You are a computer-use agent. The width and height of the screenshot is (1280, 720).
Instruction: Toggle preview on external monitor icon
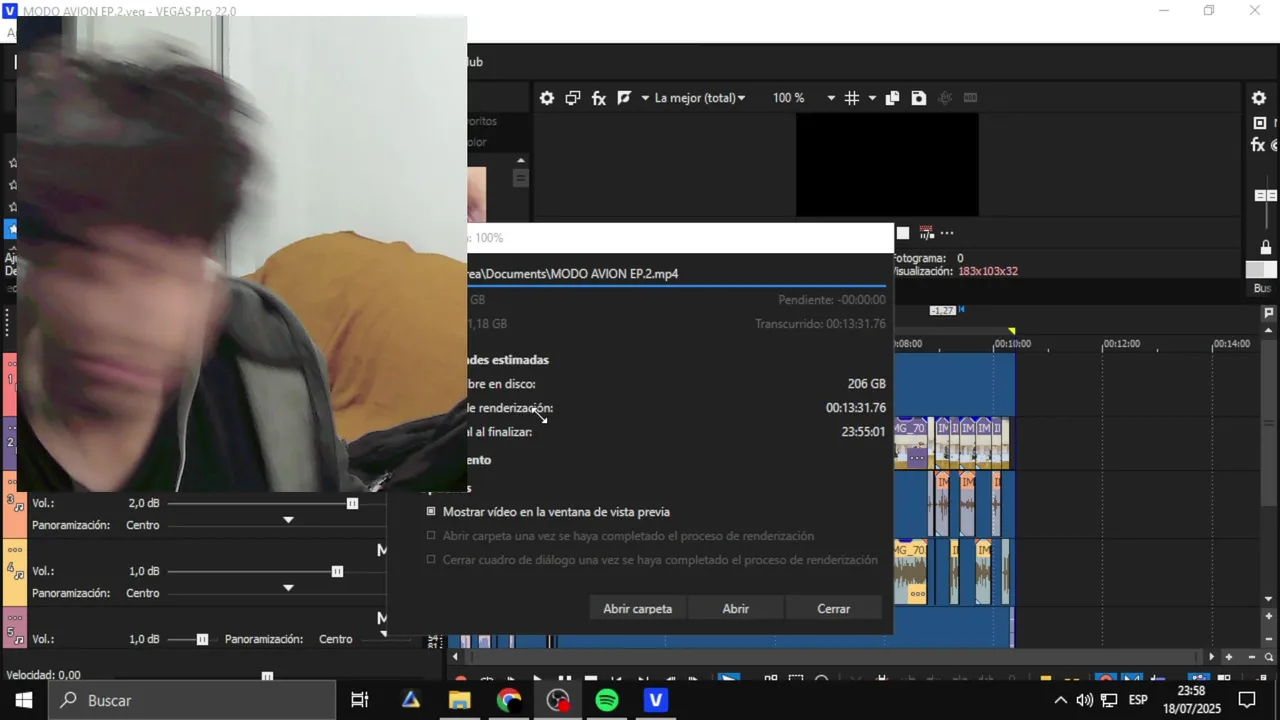(x=573, y=98)
